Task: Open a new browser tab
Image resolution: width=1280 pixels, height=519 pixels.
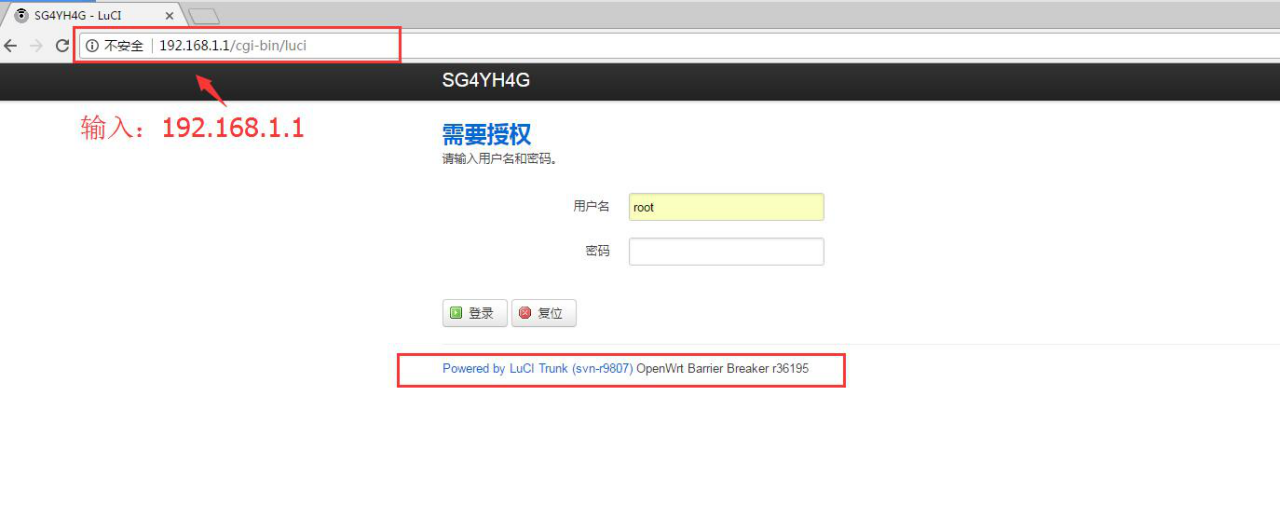Action: click(x=204, y=16)
